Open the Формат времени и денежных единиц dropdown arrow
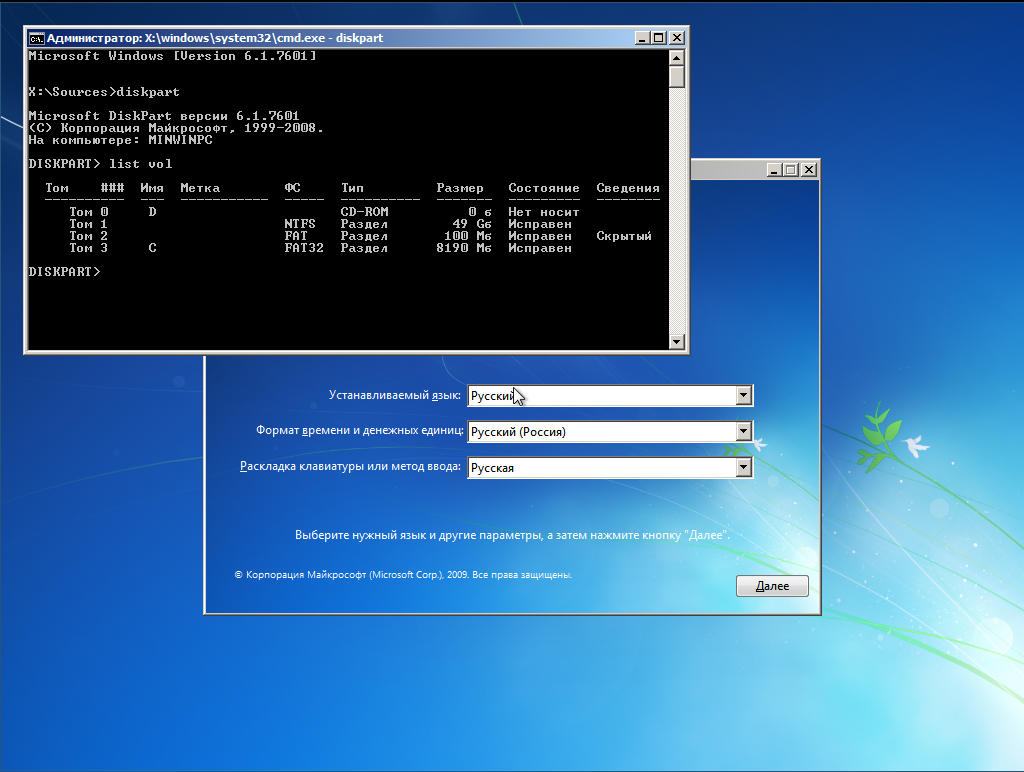The width and height of the screenshot is (1024, 772). point(743,431)
